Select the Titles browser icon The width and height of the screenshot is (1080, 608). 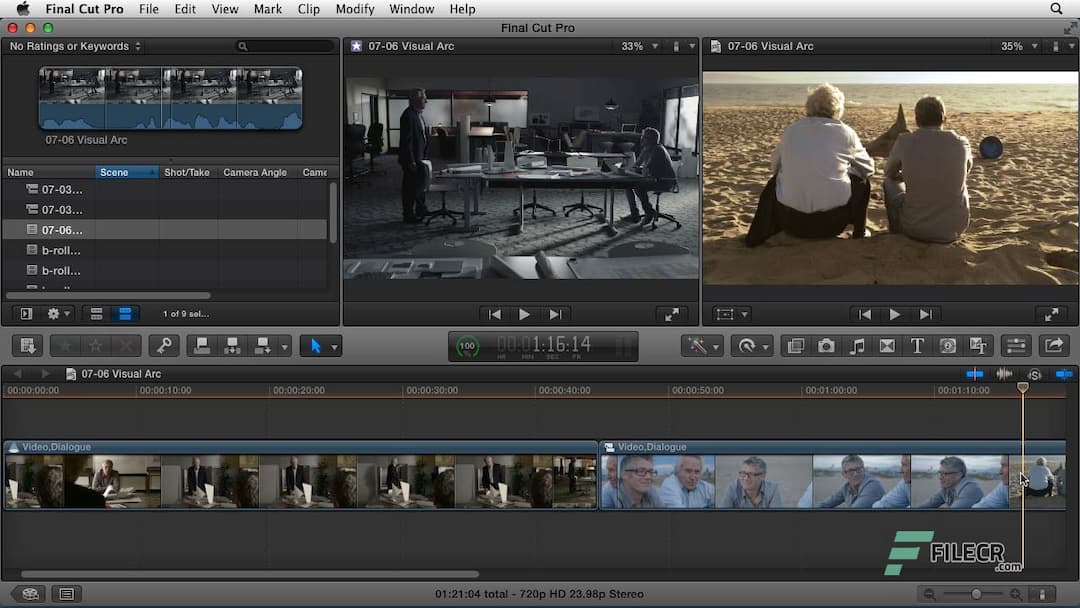point(917,345)
